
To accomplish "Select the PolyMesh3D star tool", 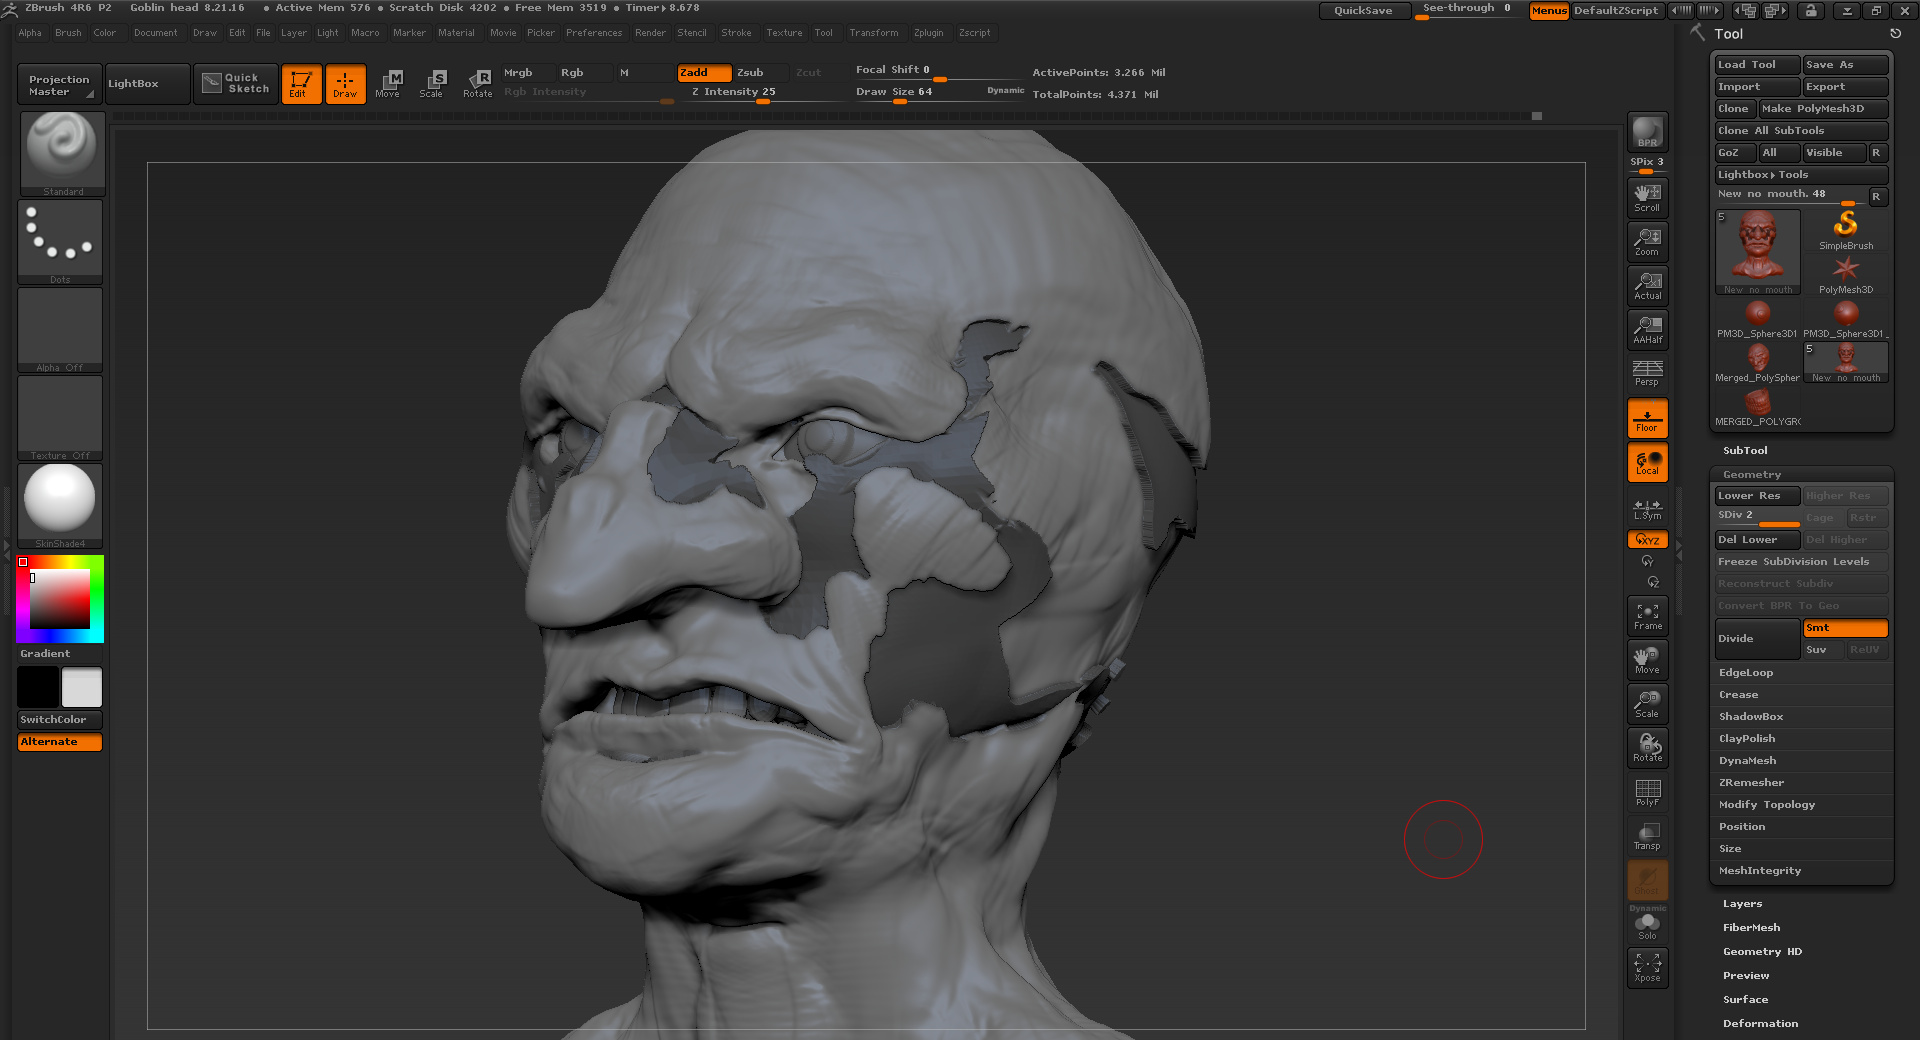I will click(x=1846, y=274).
